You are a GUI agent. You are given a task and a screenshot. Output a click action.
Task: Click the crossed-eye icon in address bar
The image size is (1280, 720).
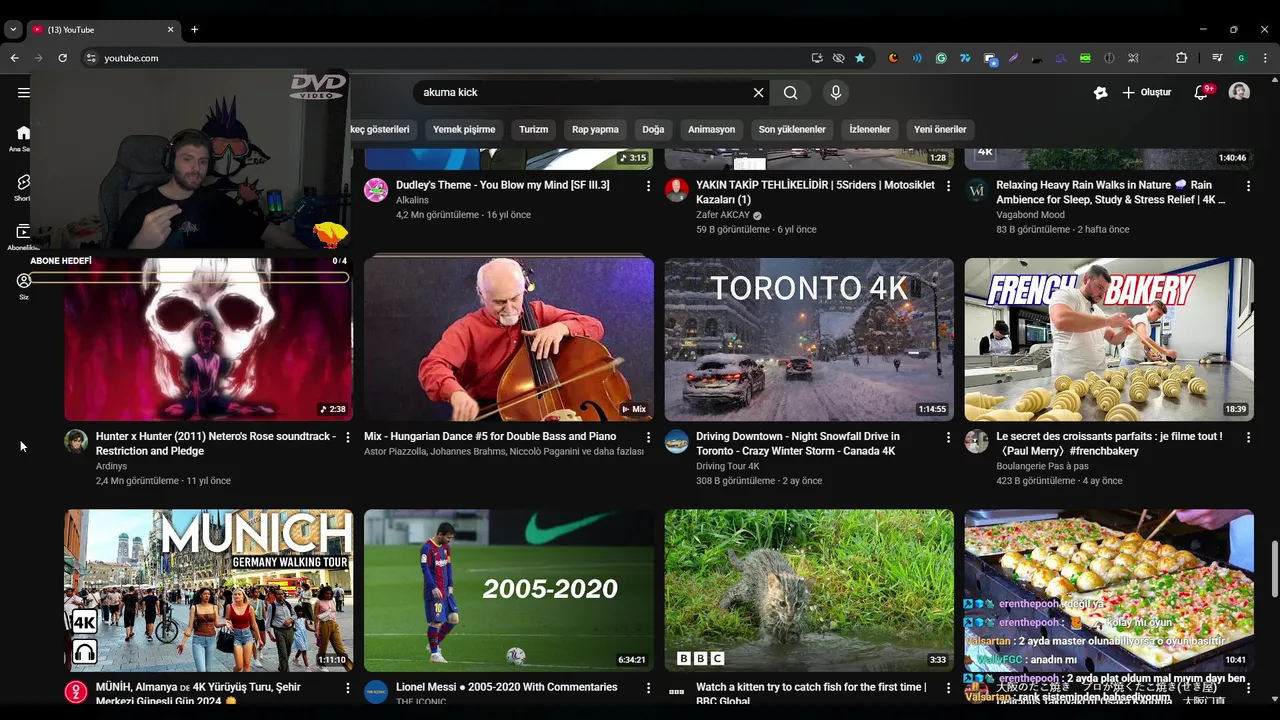[838, 58]
